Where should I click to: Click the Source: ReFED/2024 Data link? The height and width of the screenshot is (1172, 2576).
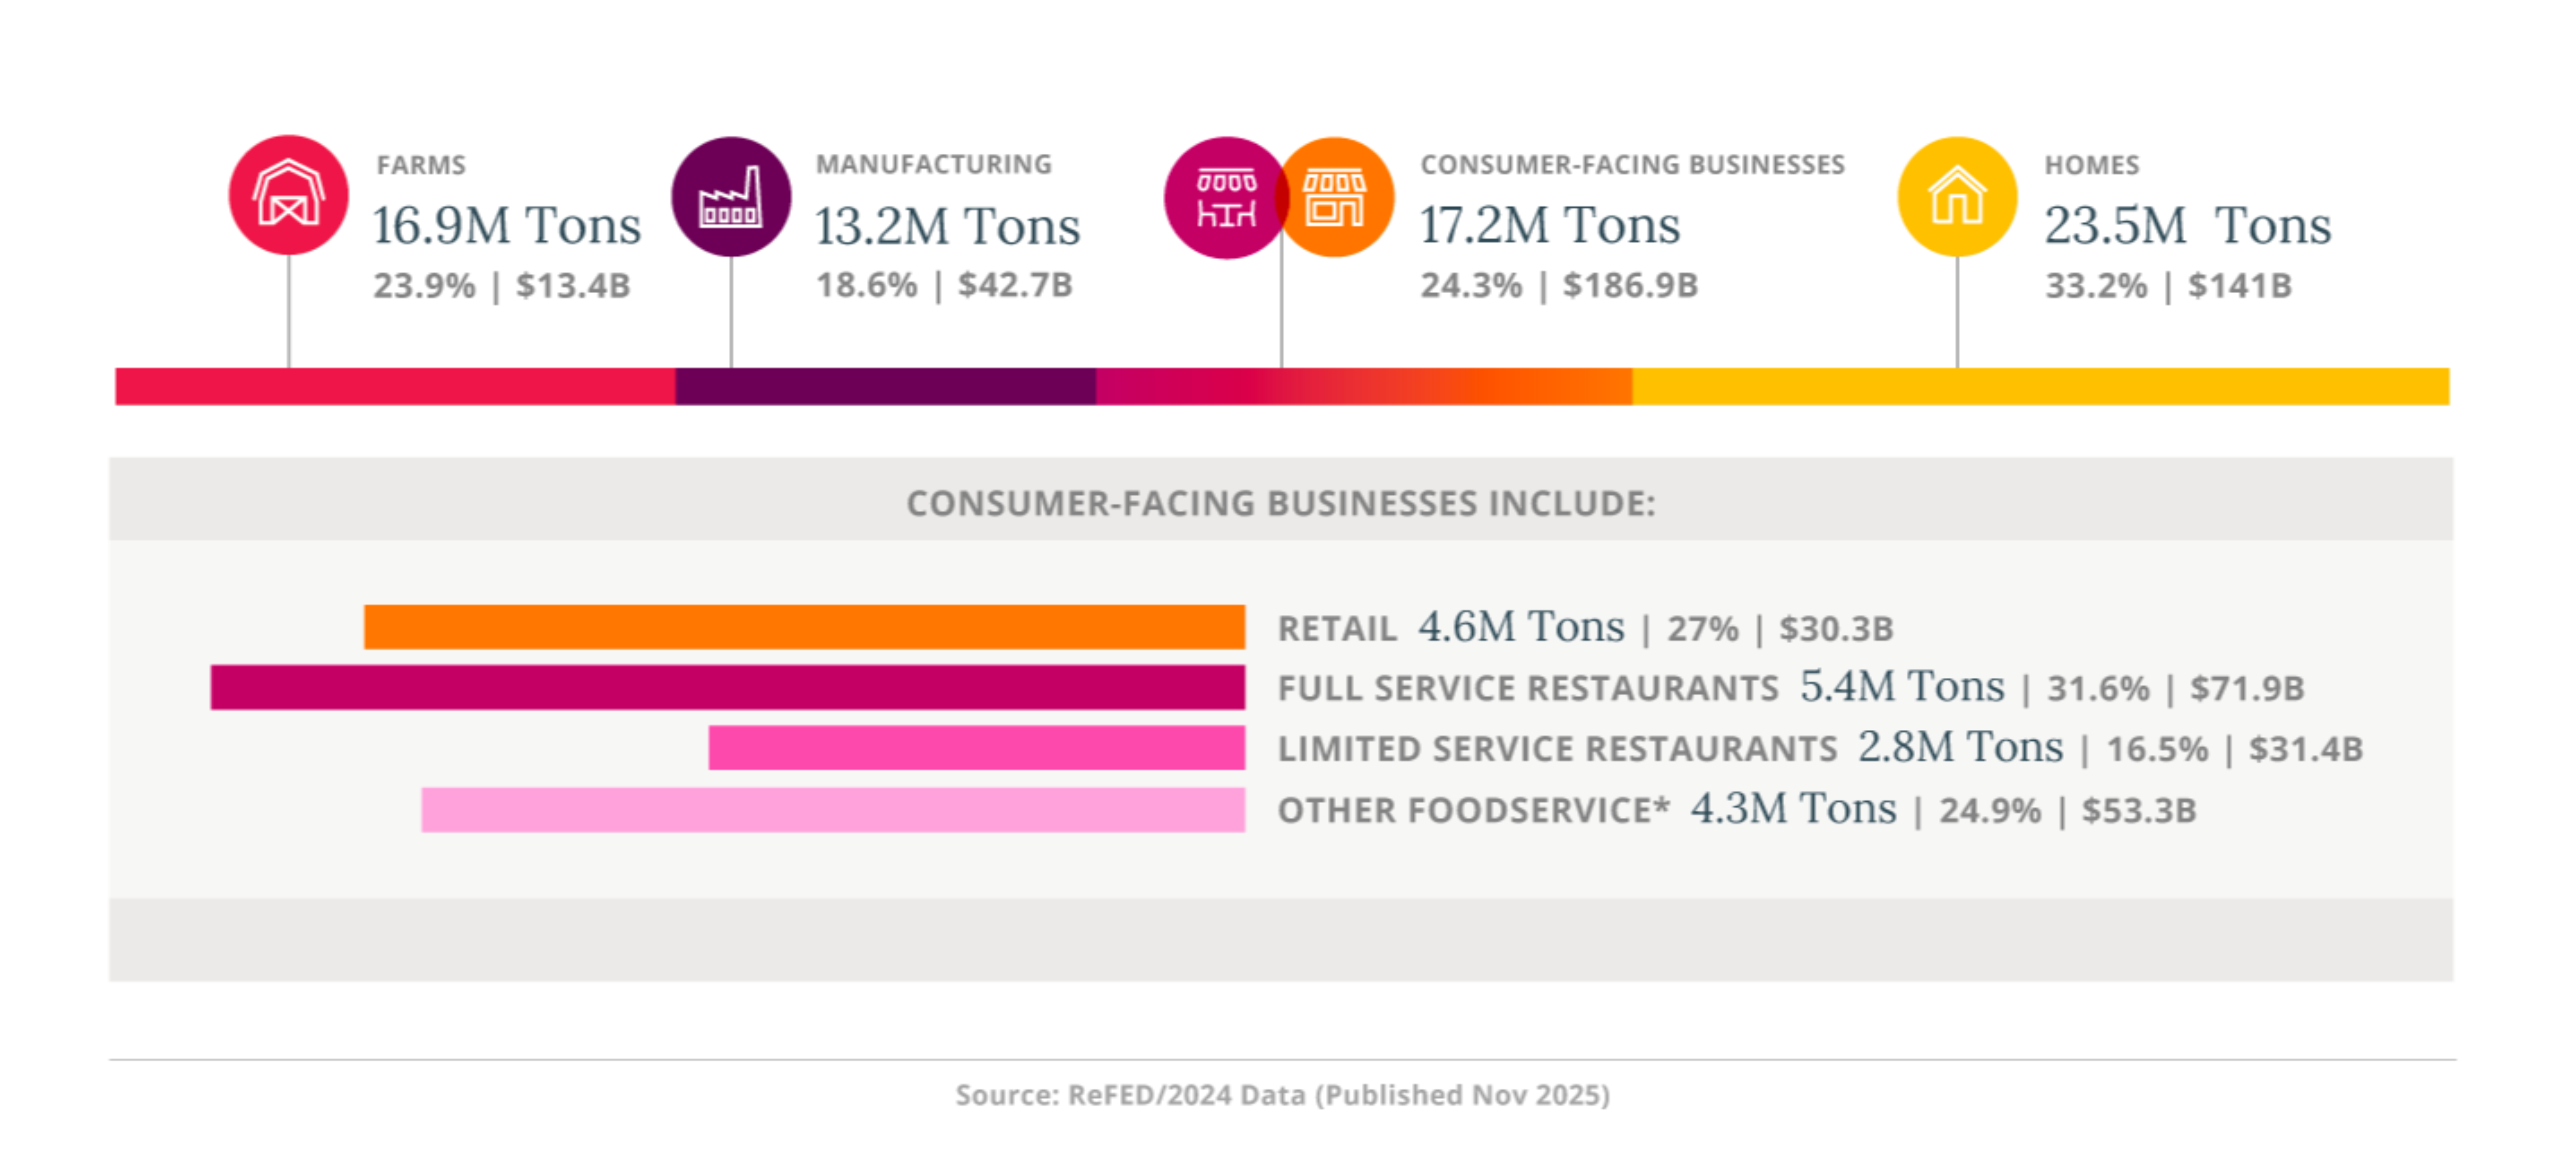1285,1096
